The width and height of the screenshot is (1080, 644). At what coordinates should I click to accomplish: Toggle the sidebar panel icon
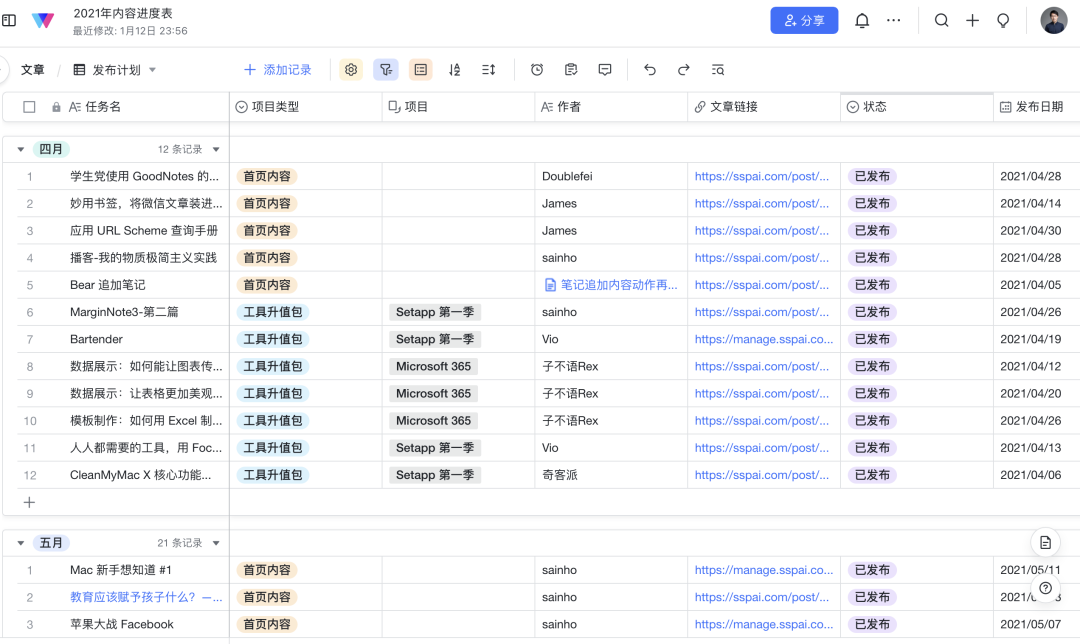point(9,20)
